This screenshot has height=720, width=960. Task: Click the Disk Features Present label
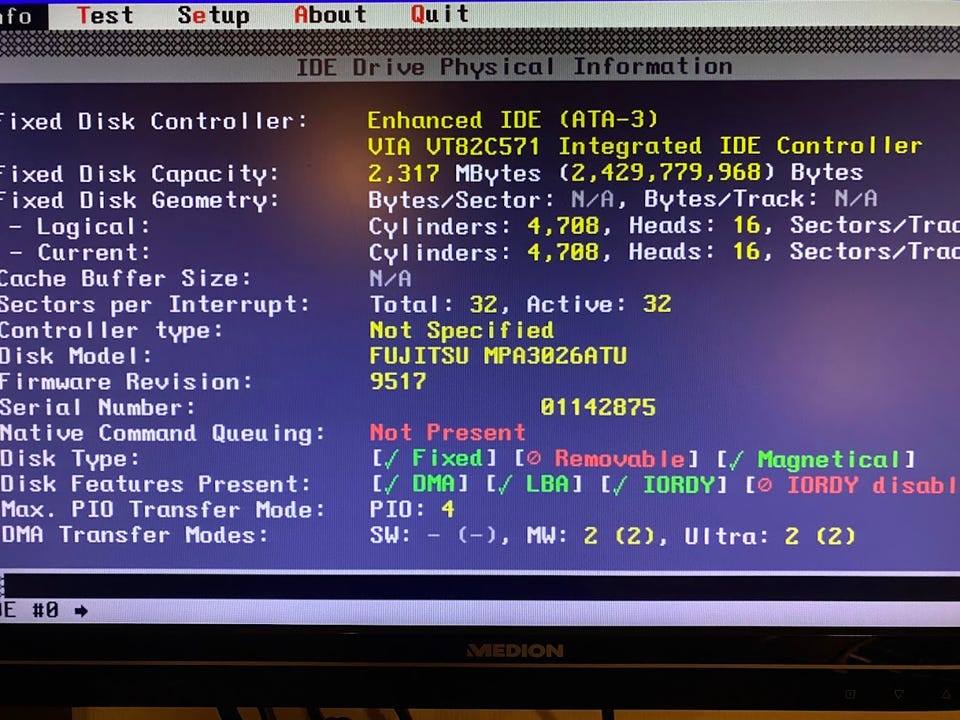[155, 484]
